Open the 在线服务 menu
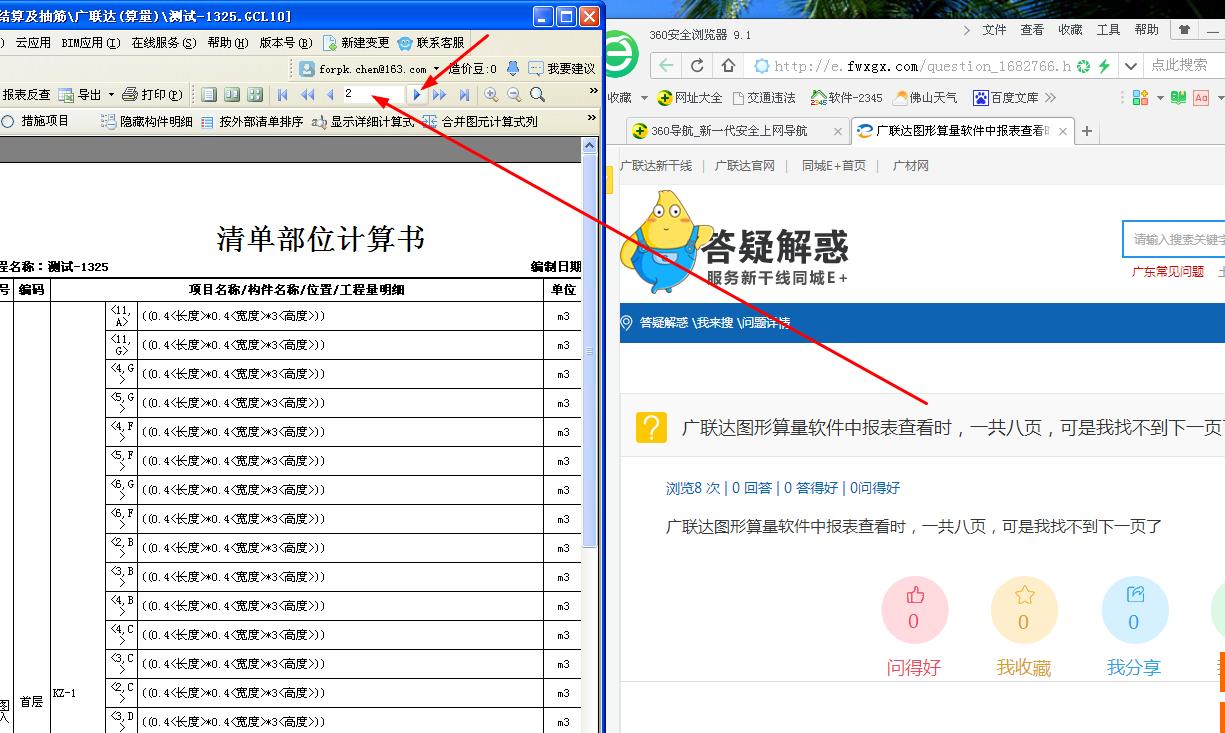The height and width of the screenshot is (733, 1225). (163, 43)
